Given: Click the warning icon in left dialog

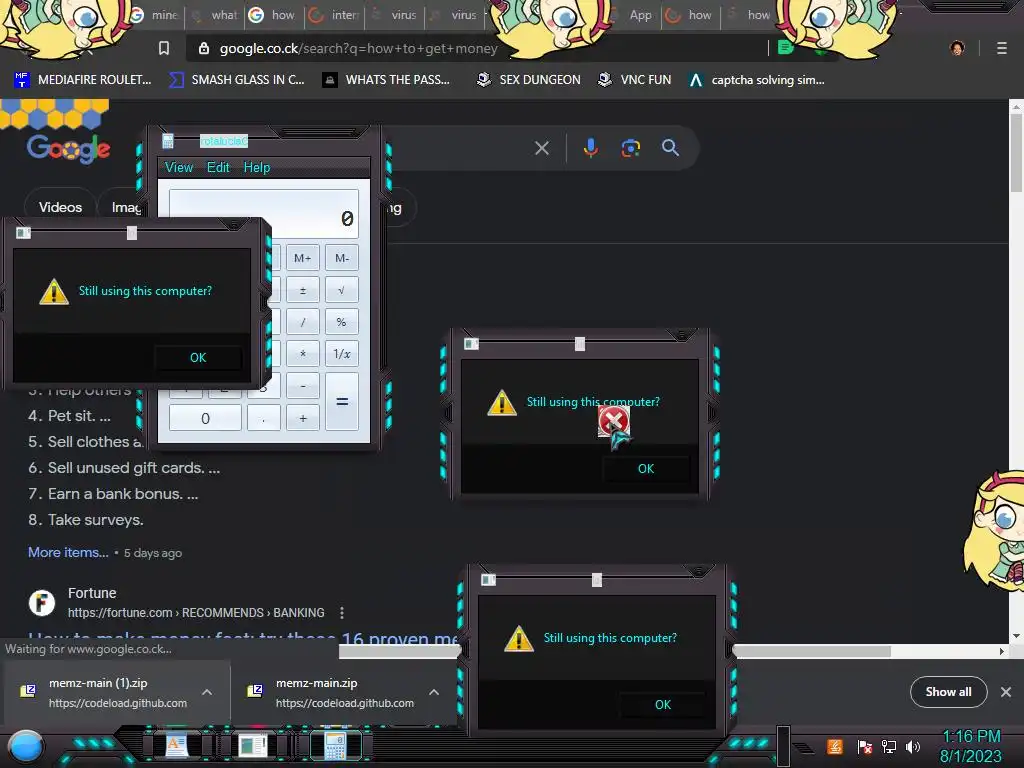Looking at the screenshot, I should (x=54, y=291).
